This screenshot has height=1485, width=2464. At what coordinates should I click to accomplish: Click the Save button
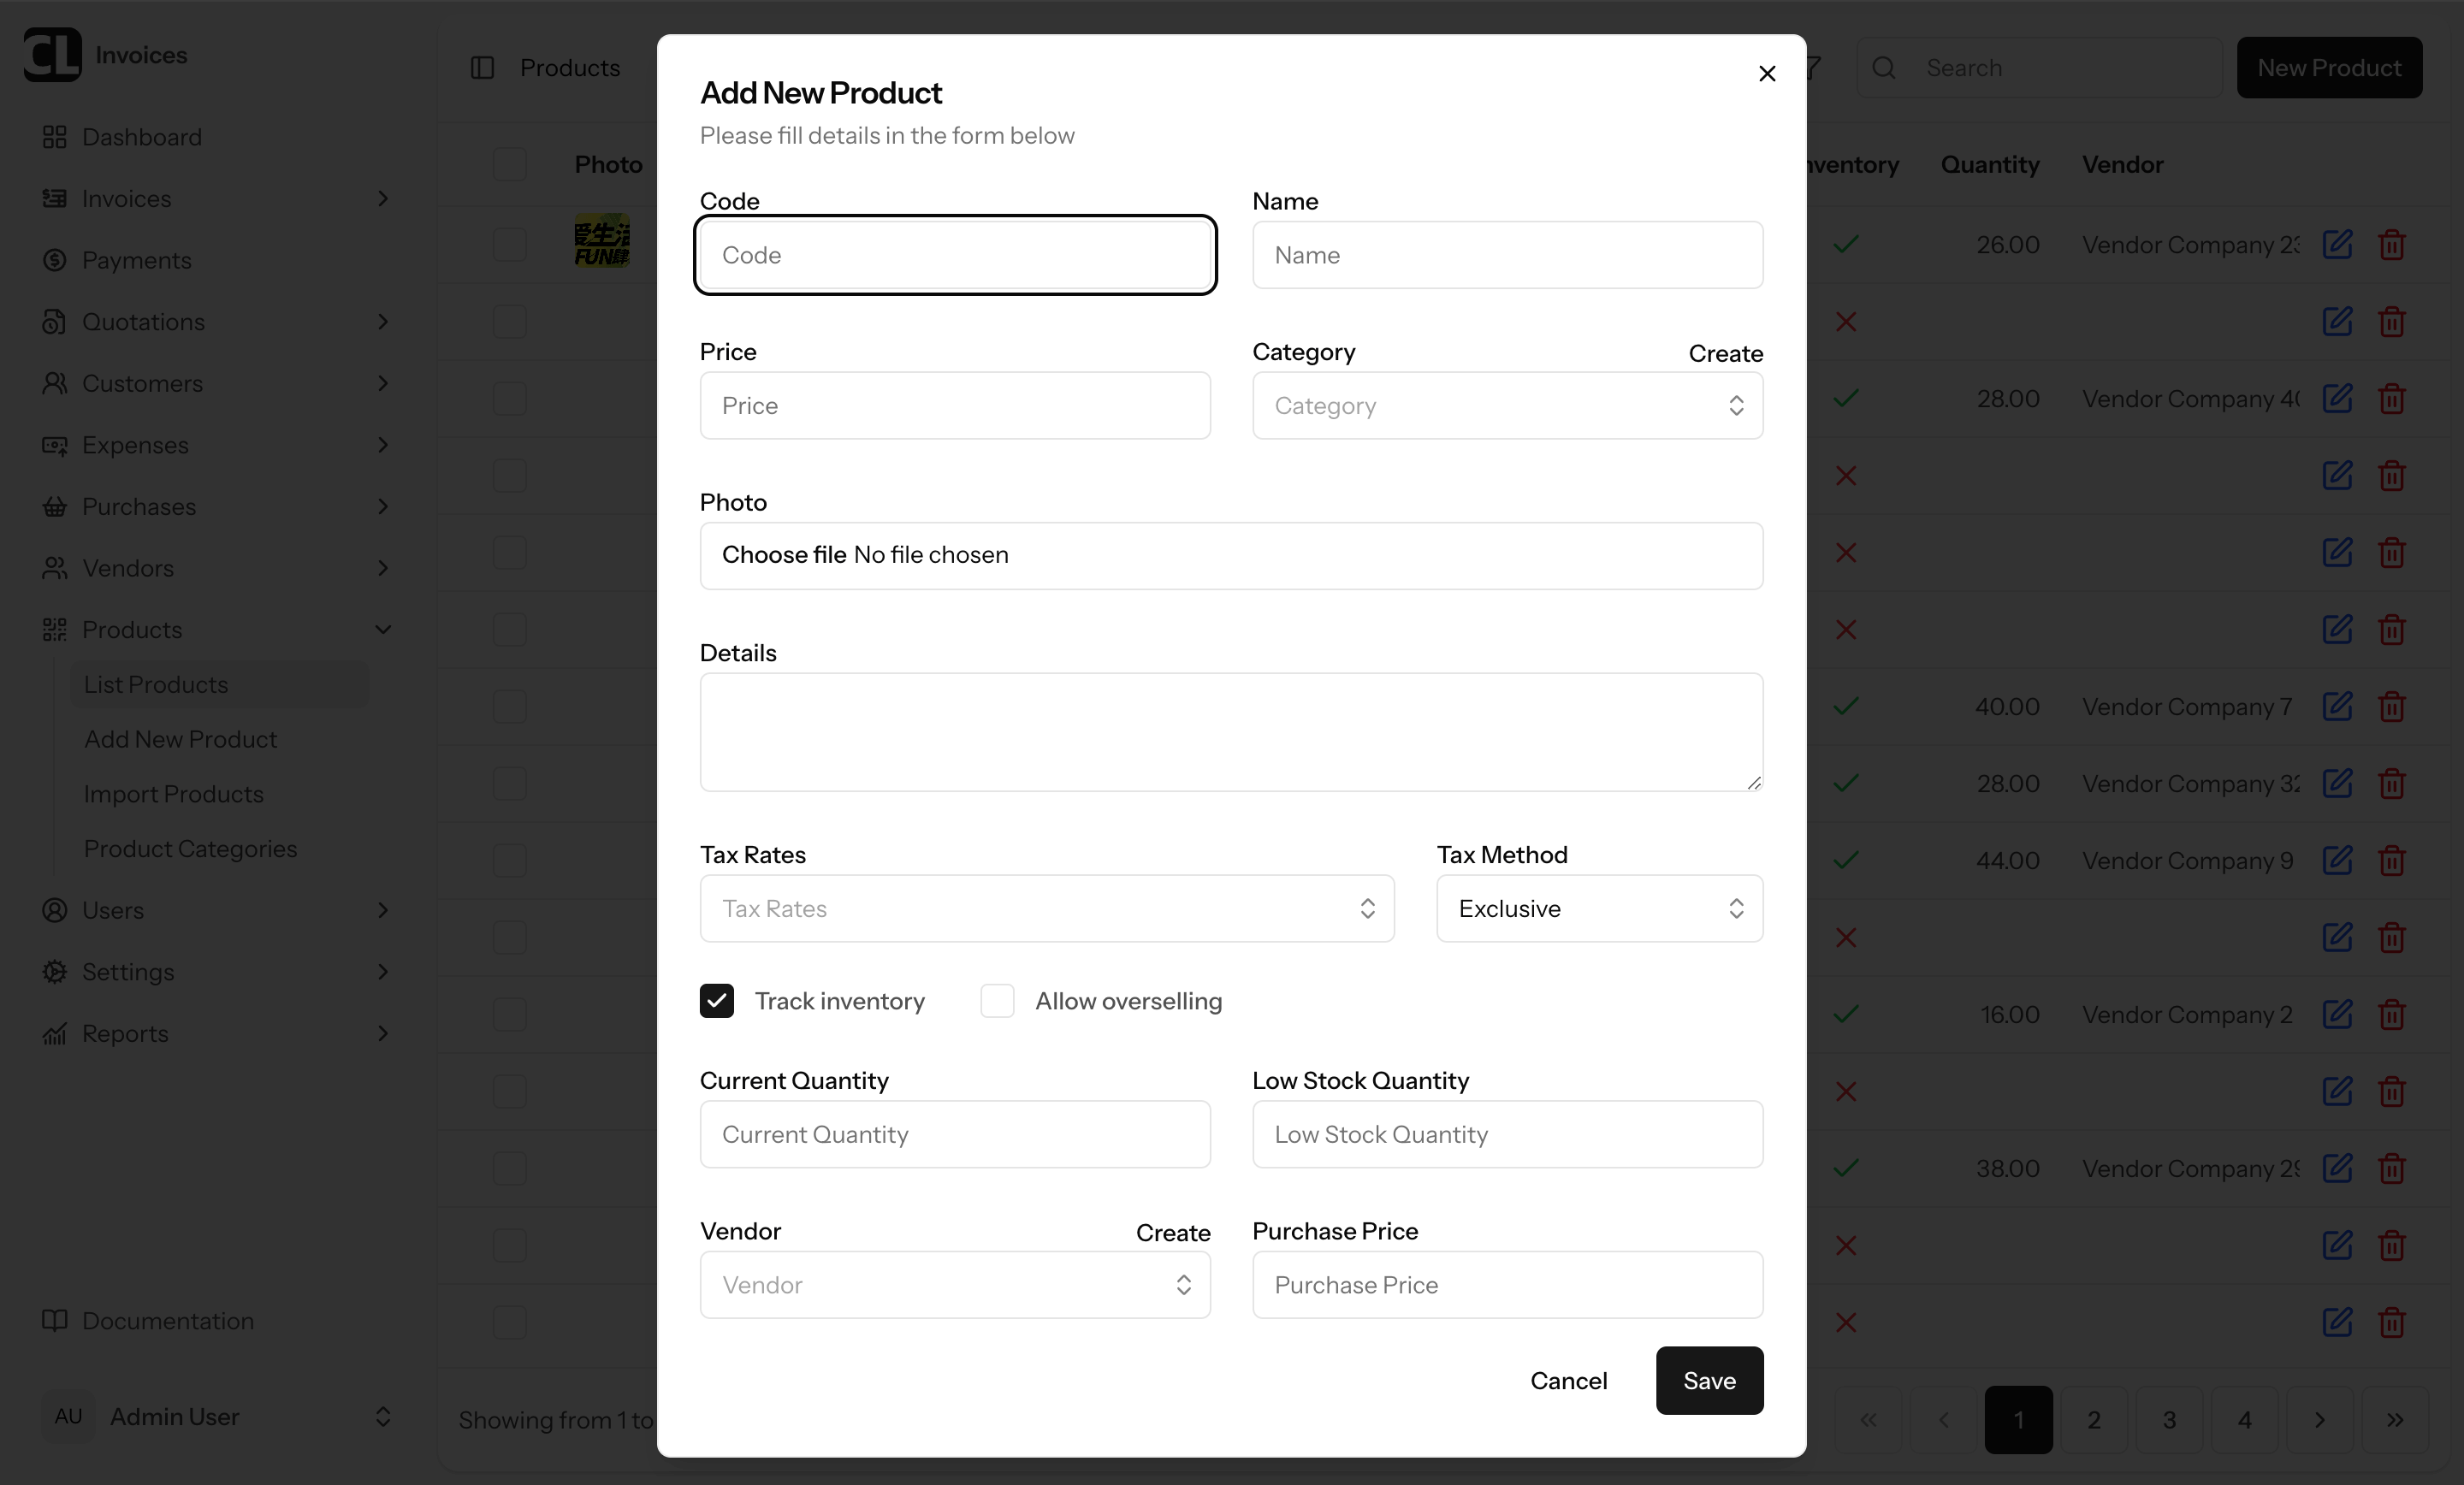1709,1380
